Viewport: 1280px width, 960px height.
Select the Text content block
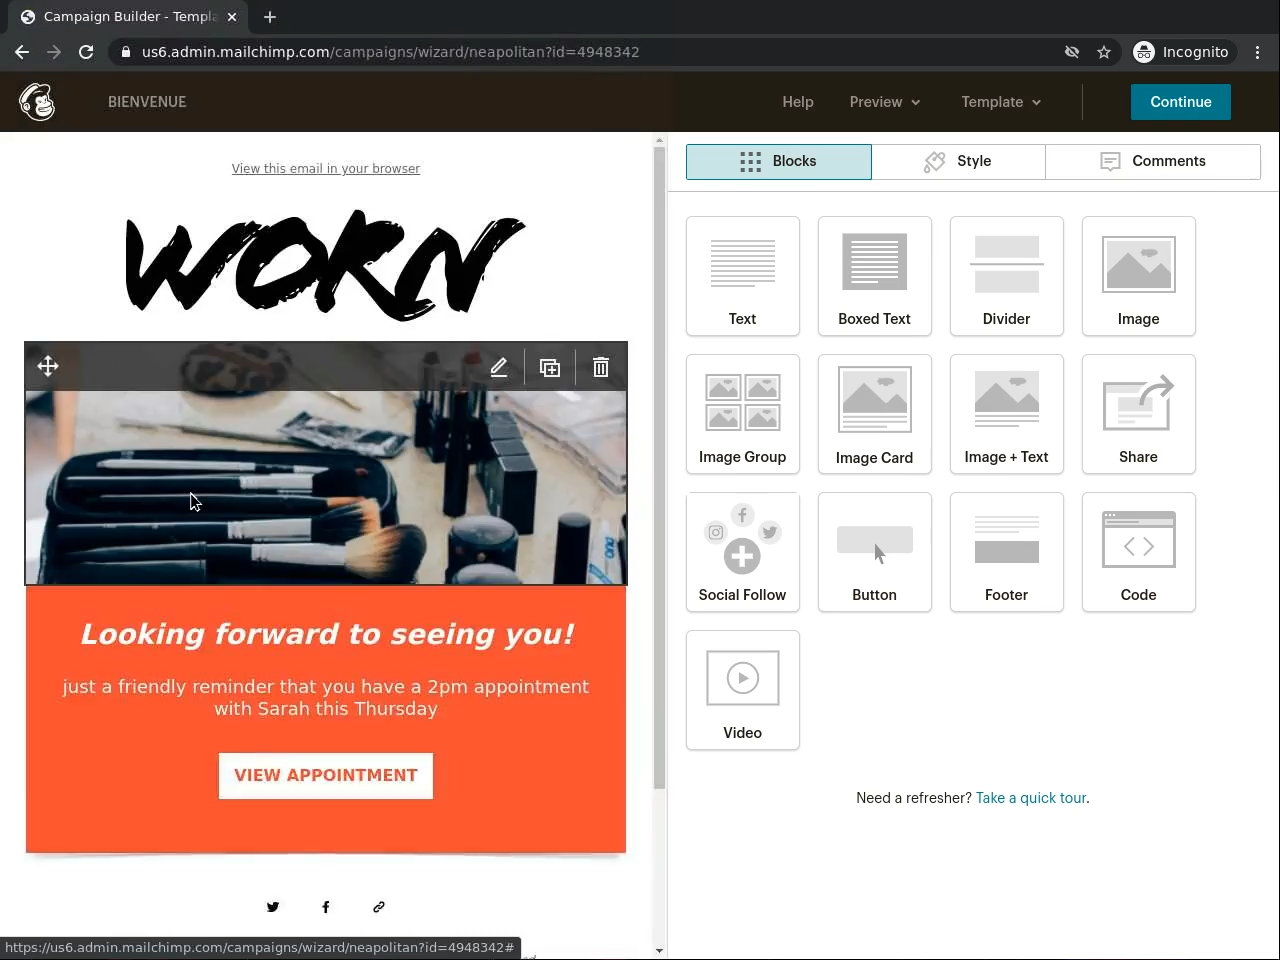(x=743, y=276)
